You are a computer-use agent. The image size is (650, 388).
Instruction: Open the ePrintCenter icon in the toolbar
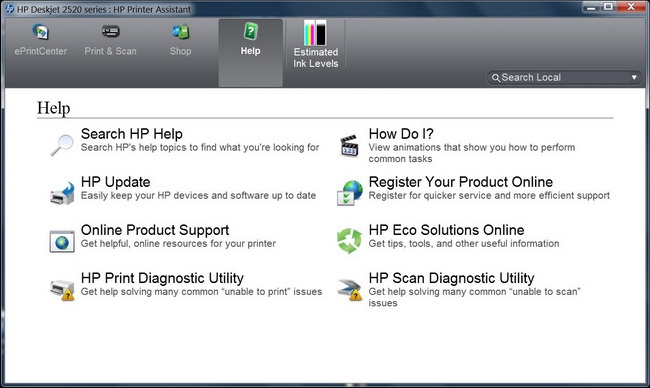(x=40, y=32)
